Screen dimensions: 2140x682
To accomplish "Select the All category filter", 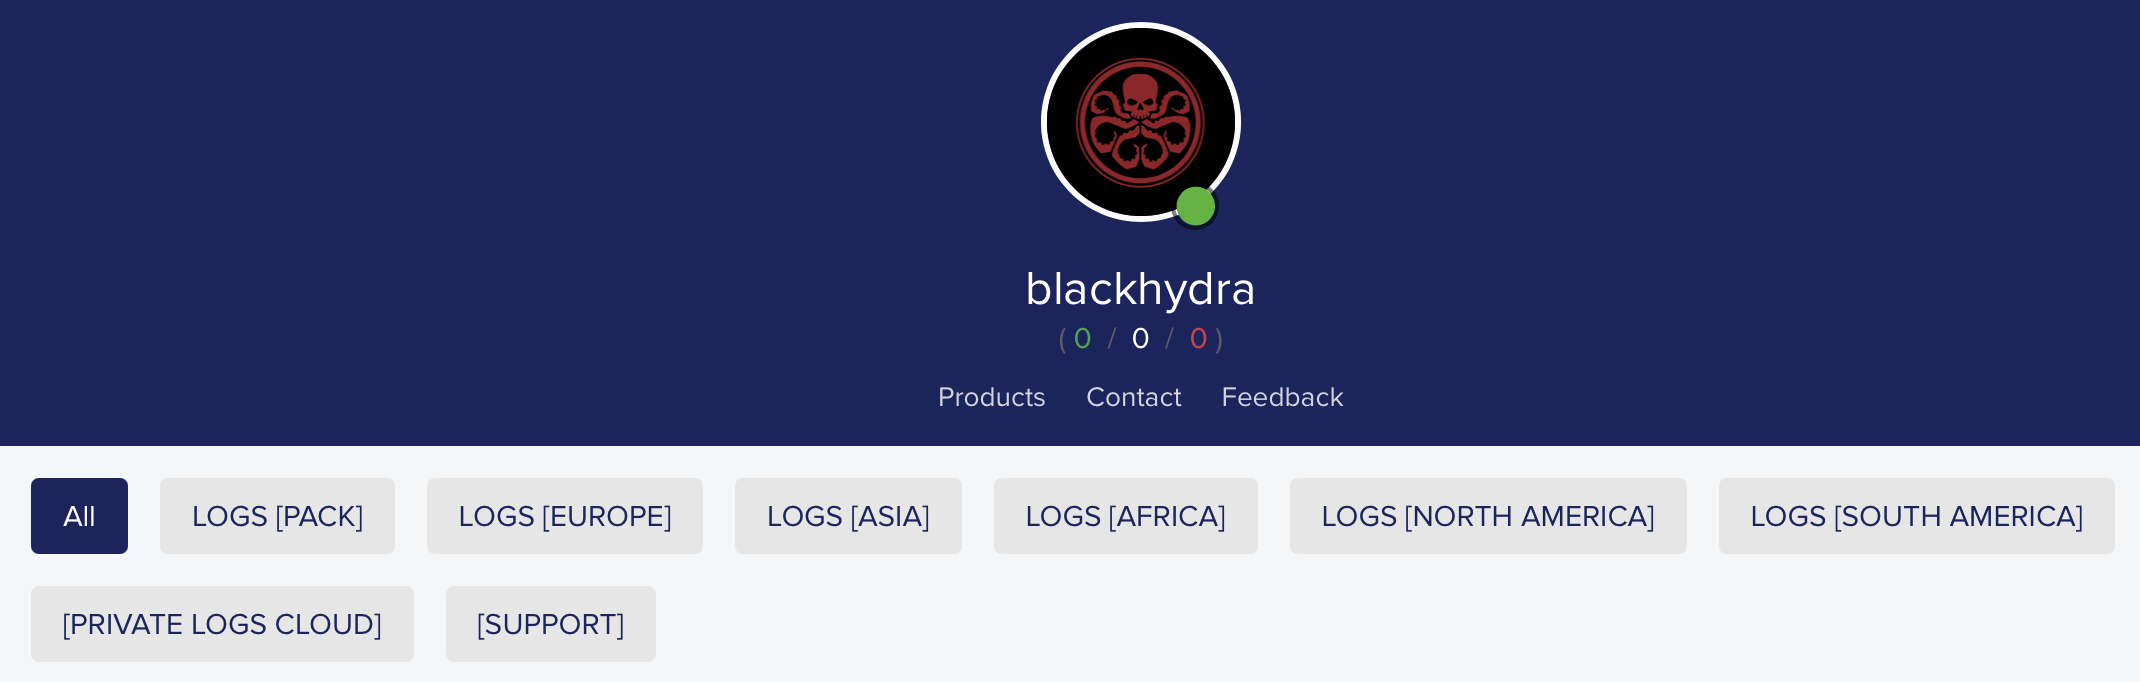I will [x=79, y=516].
